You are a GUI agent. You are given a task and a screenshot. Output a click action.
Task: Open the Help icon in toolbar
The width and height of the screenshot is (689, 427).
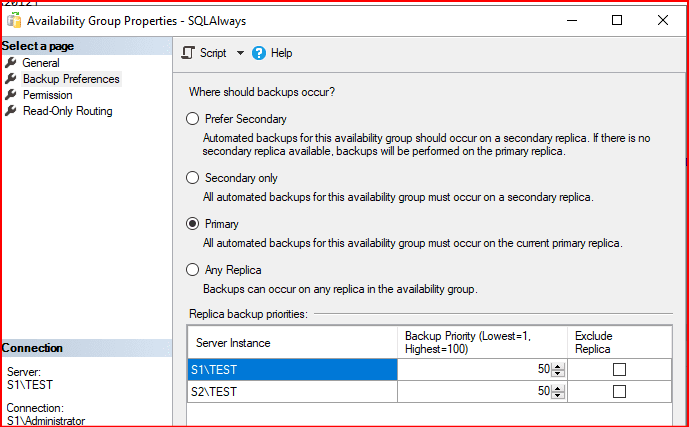[x=259, y=53]
